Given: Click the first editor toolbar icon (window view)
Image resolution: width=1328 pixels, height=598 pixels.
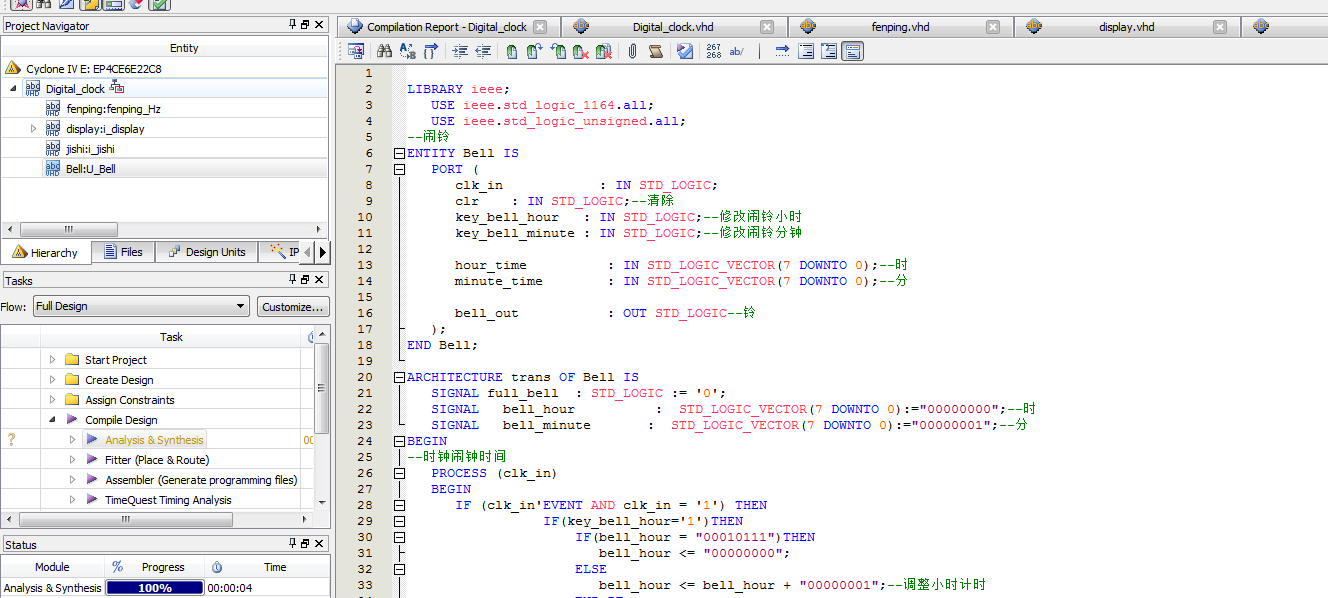Looking at the screenshot, I should point(355,51).
